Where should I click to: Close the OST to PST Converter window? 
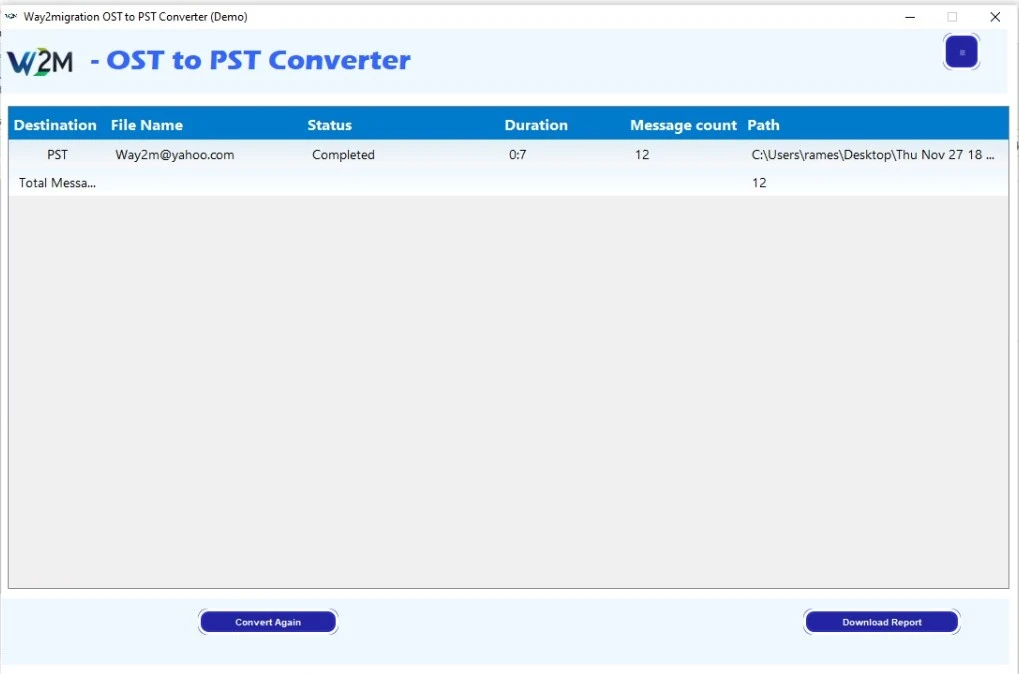coord(995,17)
